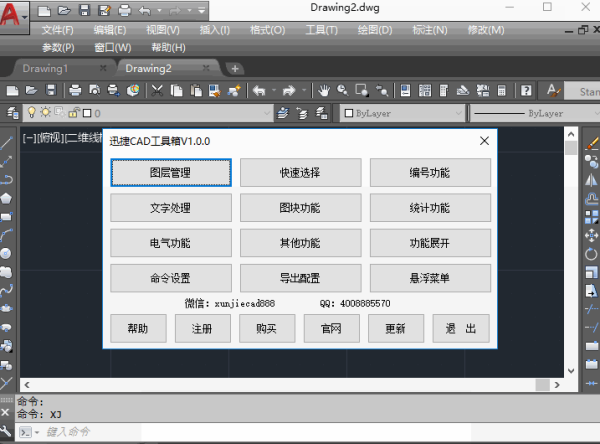The width and height of the screenshot is (600, 444).
Task: Click the Save icon in quick access toolbar
Action: pyautogui.click(x=85, y=10)
